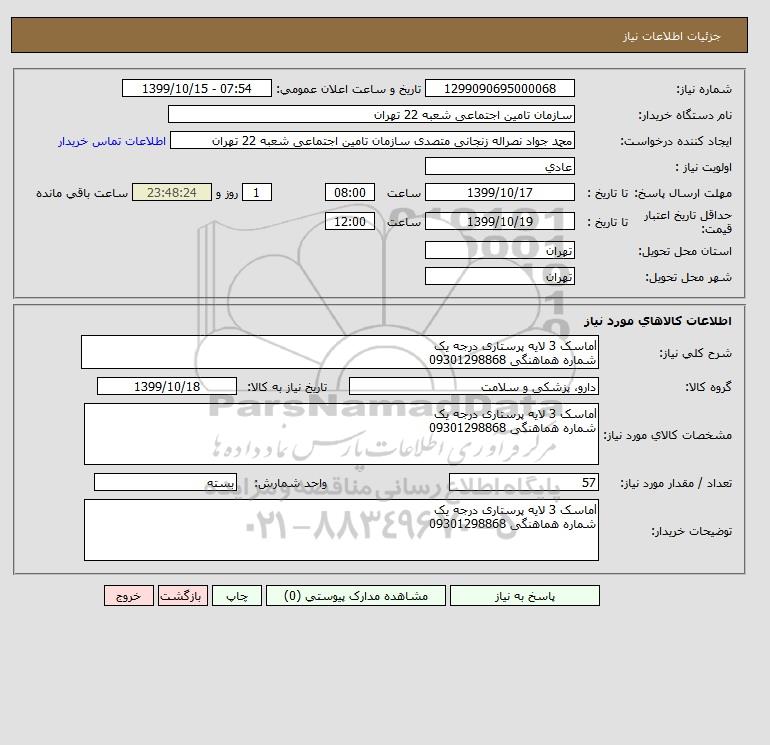Click the شرح کلی نیاز label
Screen dimensions: 770x745
pos(695,353)
